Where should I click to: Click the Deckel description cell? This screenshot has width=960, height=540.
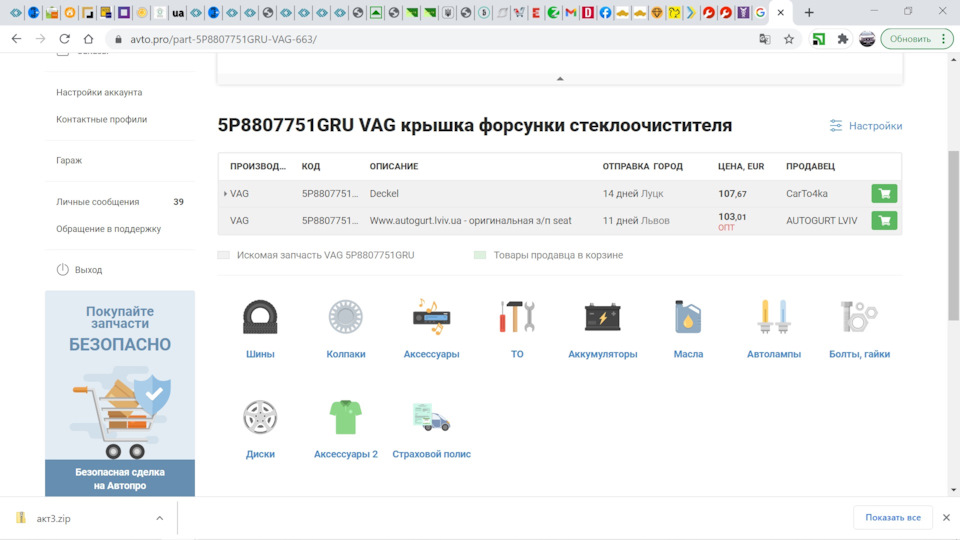[x=384, y=193]
